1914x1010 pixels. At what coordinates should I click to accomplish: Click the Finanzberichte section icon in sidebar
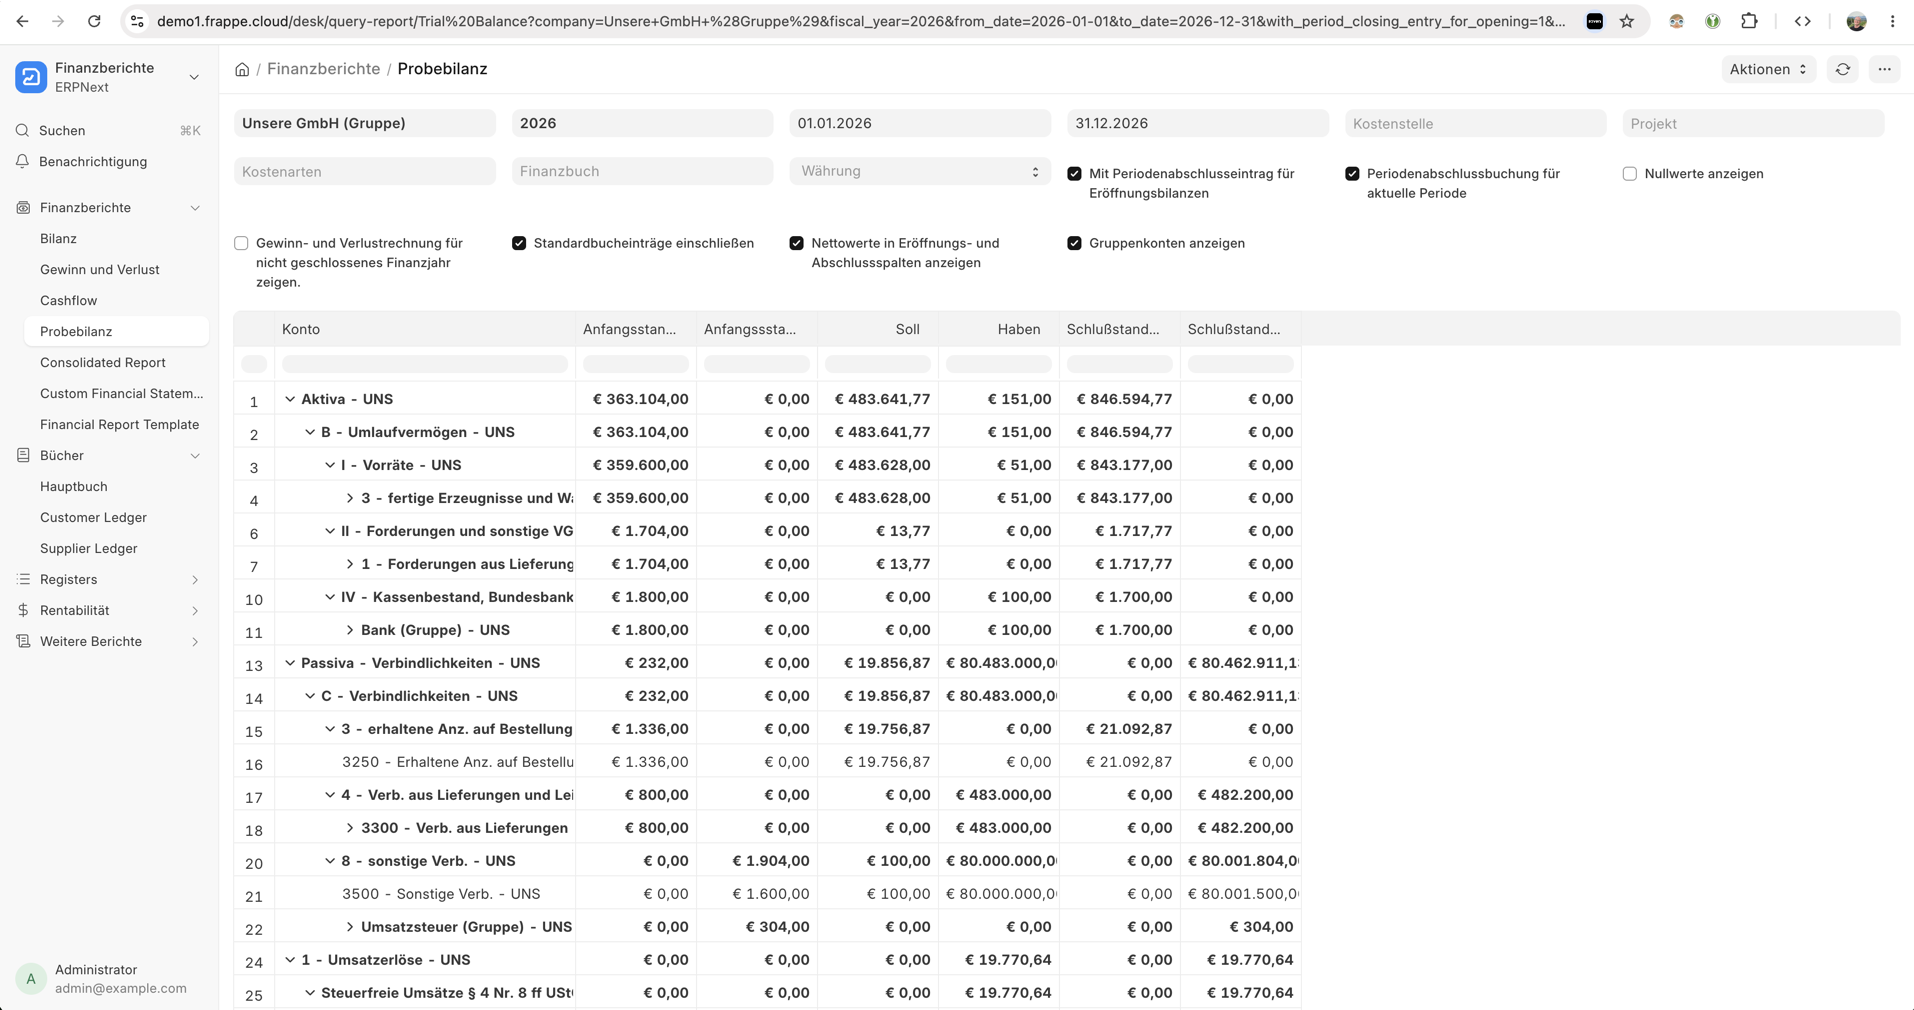point(23,207)
